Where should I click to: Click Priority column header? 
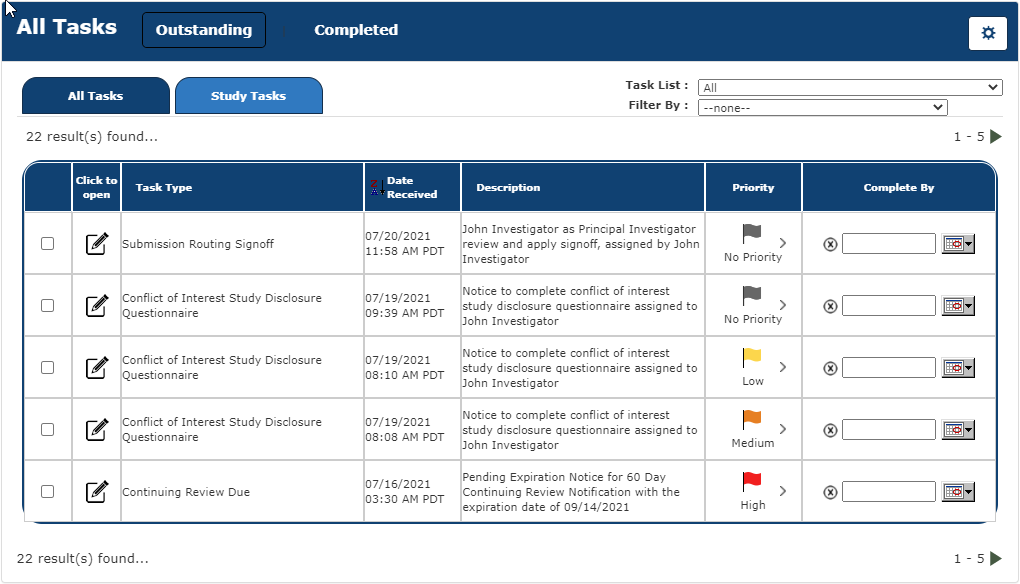[753, 187]
